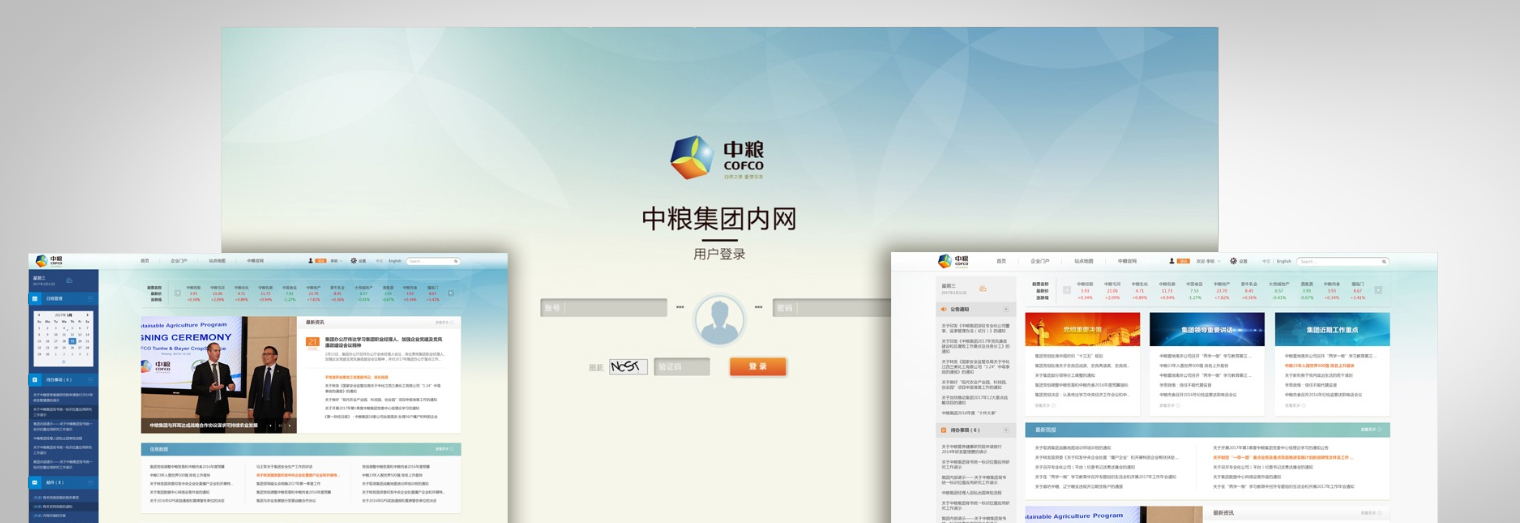The height and width of the screenshot is (523, 1520).
Task: Click the stock ticker next arrow in right dashboard
Action: pos(1378,290)
